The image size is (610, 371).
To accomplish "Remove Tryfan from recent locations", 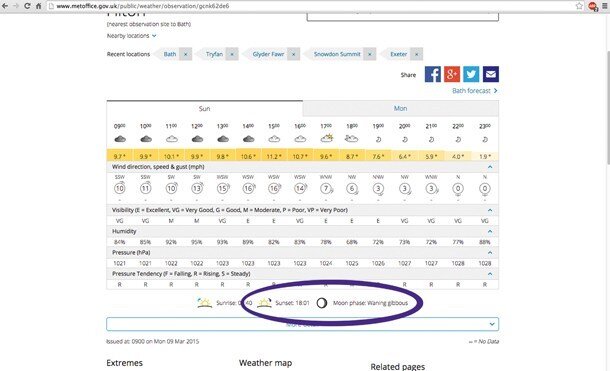I will 232,54.
